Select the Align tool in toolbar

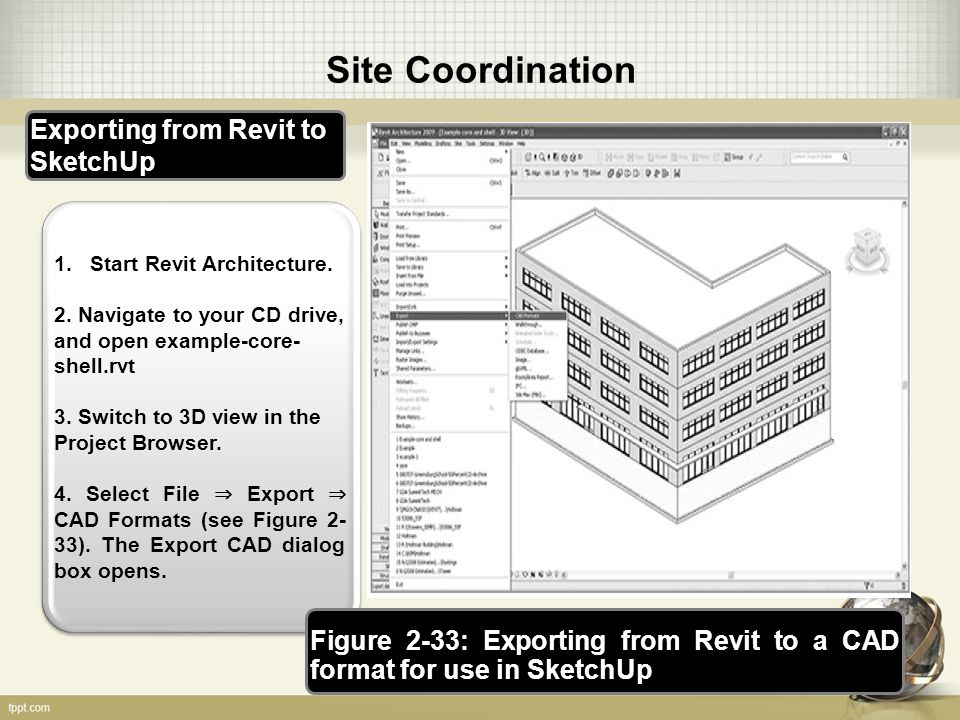point(533,173)
